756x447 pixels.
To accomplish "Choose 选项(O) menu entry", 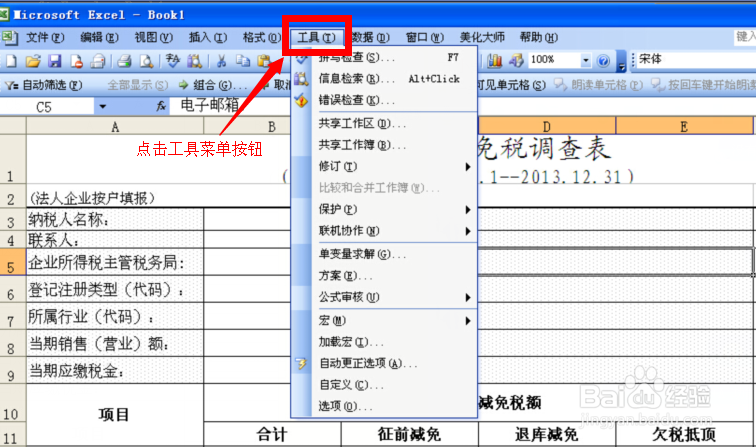I will [384, 406].
